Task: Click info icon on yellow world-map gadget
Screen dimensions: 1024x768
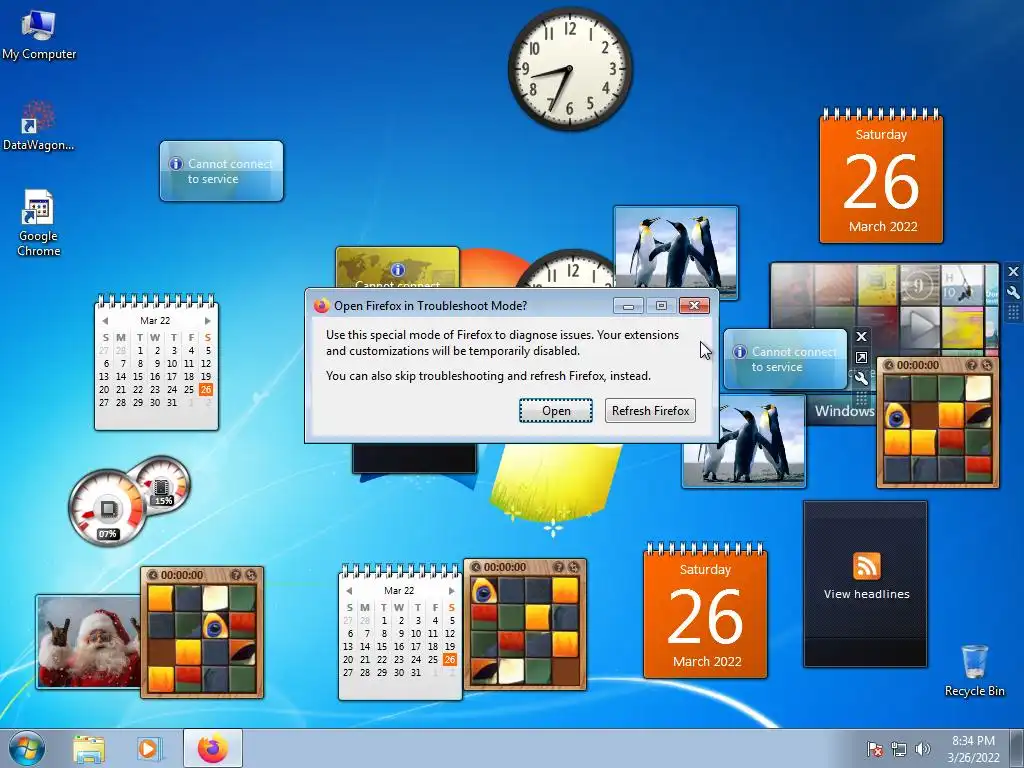Action: 397,270
